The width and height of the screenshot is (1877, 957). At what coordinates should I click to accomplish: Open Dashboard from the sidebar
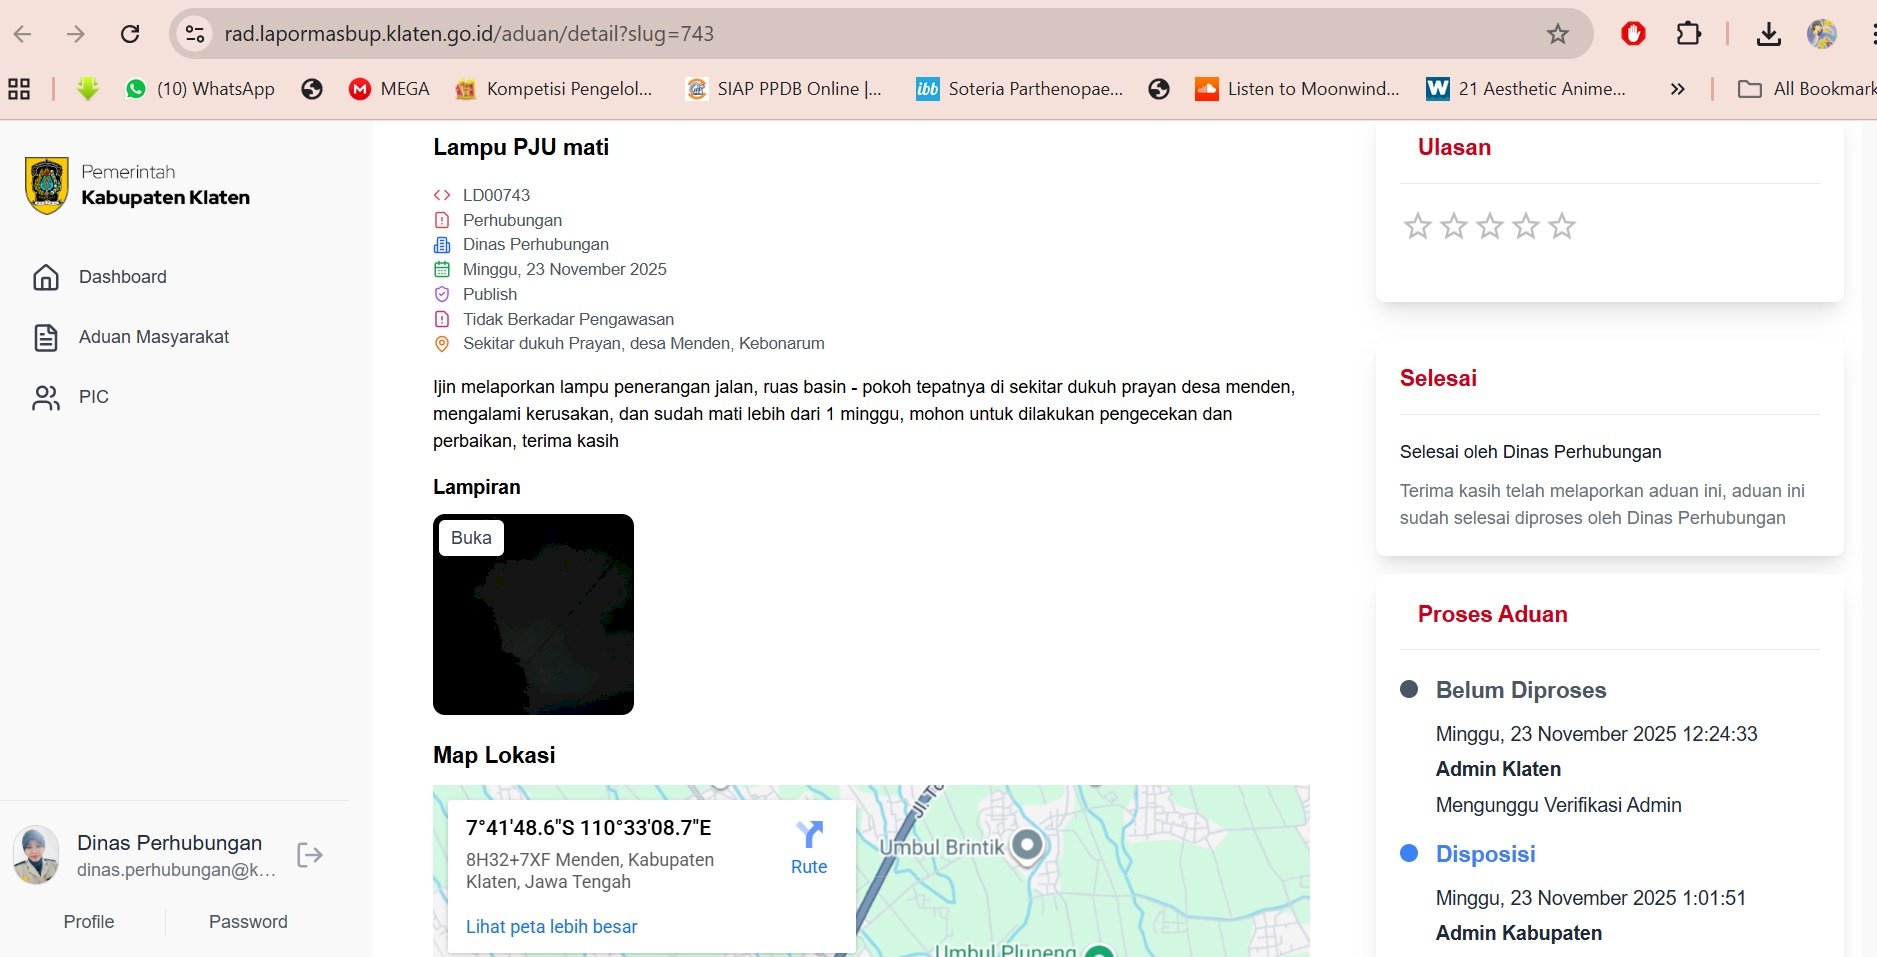click(122, 277)
